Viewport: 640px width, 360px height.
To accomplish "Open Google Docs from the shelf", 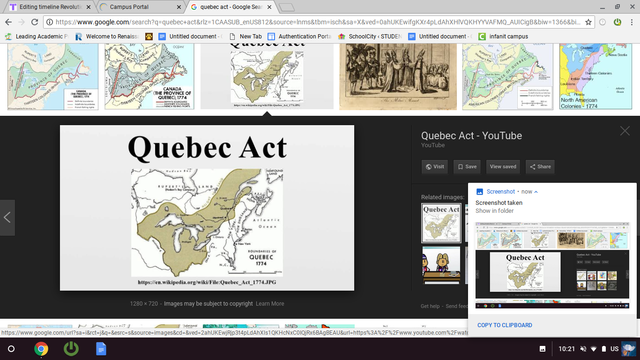I will 101,349.
